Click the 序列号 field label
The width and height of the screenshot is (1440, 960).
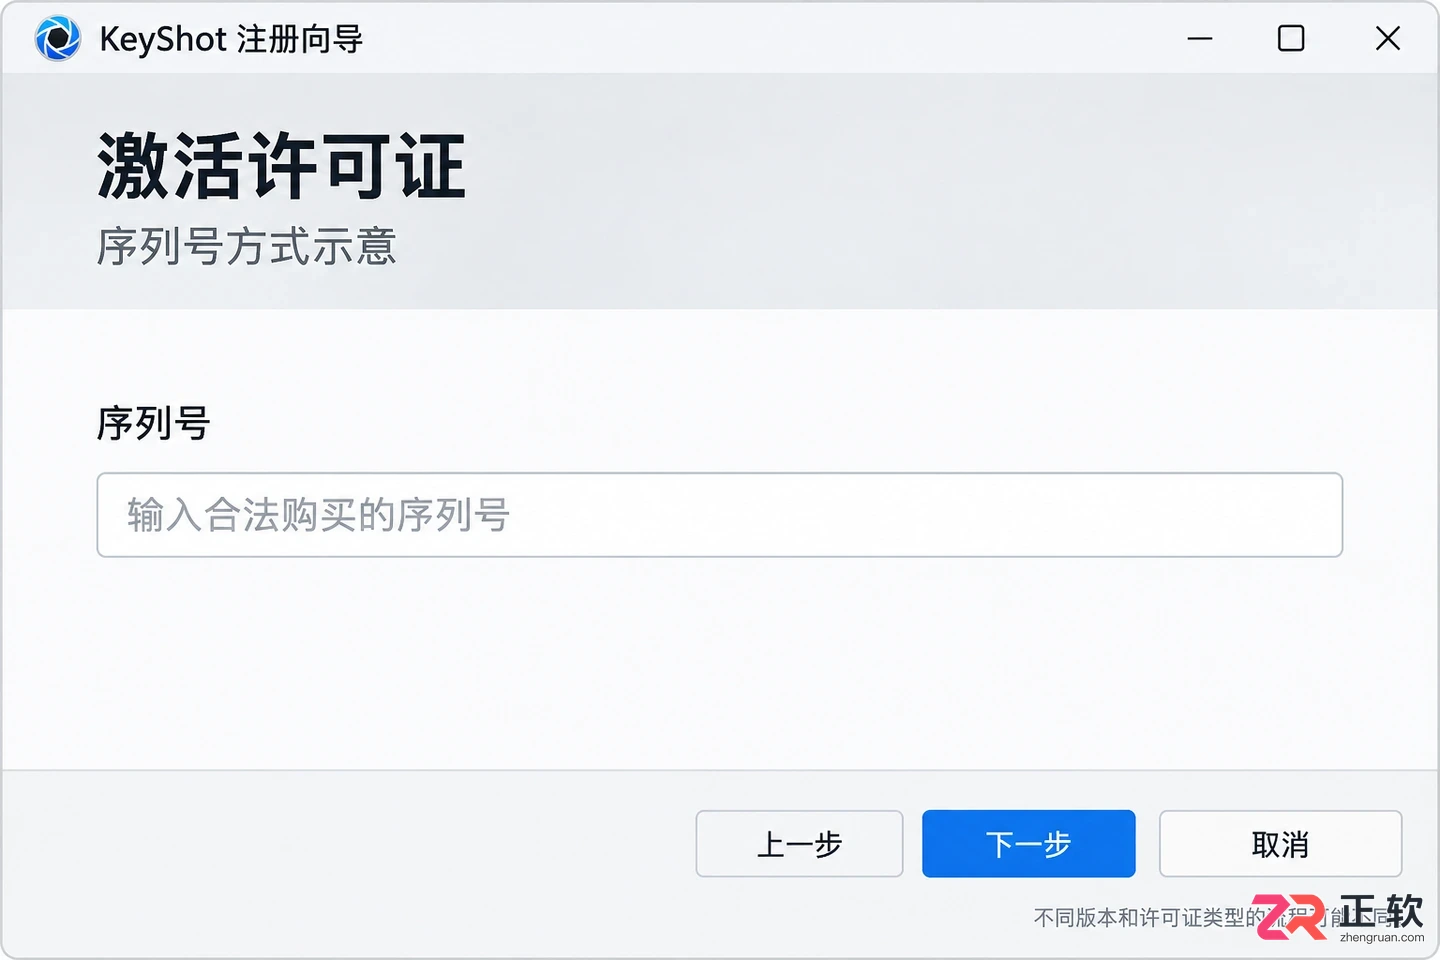coord(153,423)
